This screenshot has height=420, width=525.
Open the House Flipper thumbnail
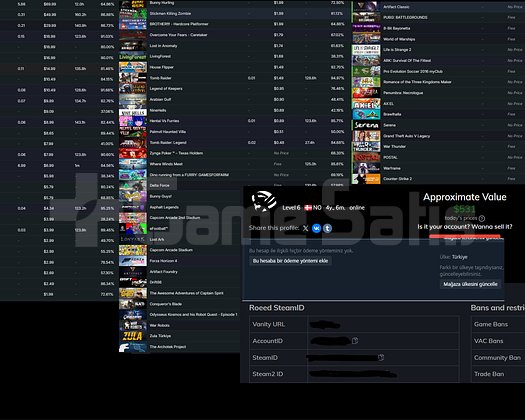pyautogui.click(x=133, y=67)
